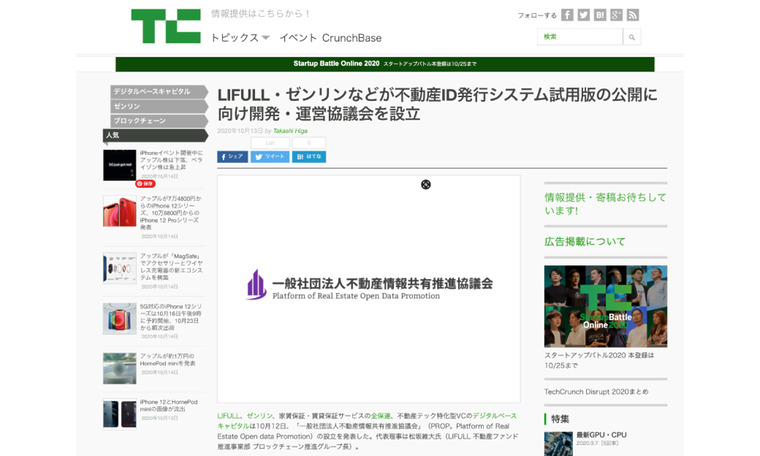Open author link Takashi Higa
Image resolution: width=760 pixels, height=456 pixels.
(x=290, y=130)
